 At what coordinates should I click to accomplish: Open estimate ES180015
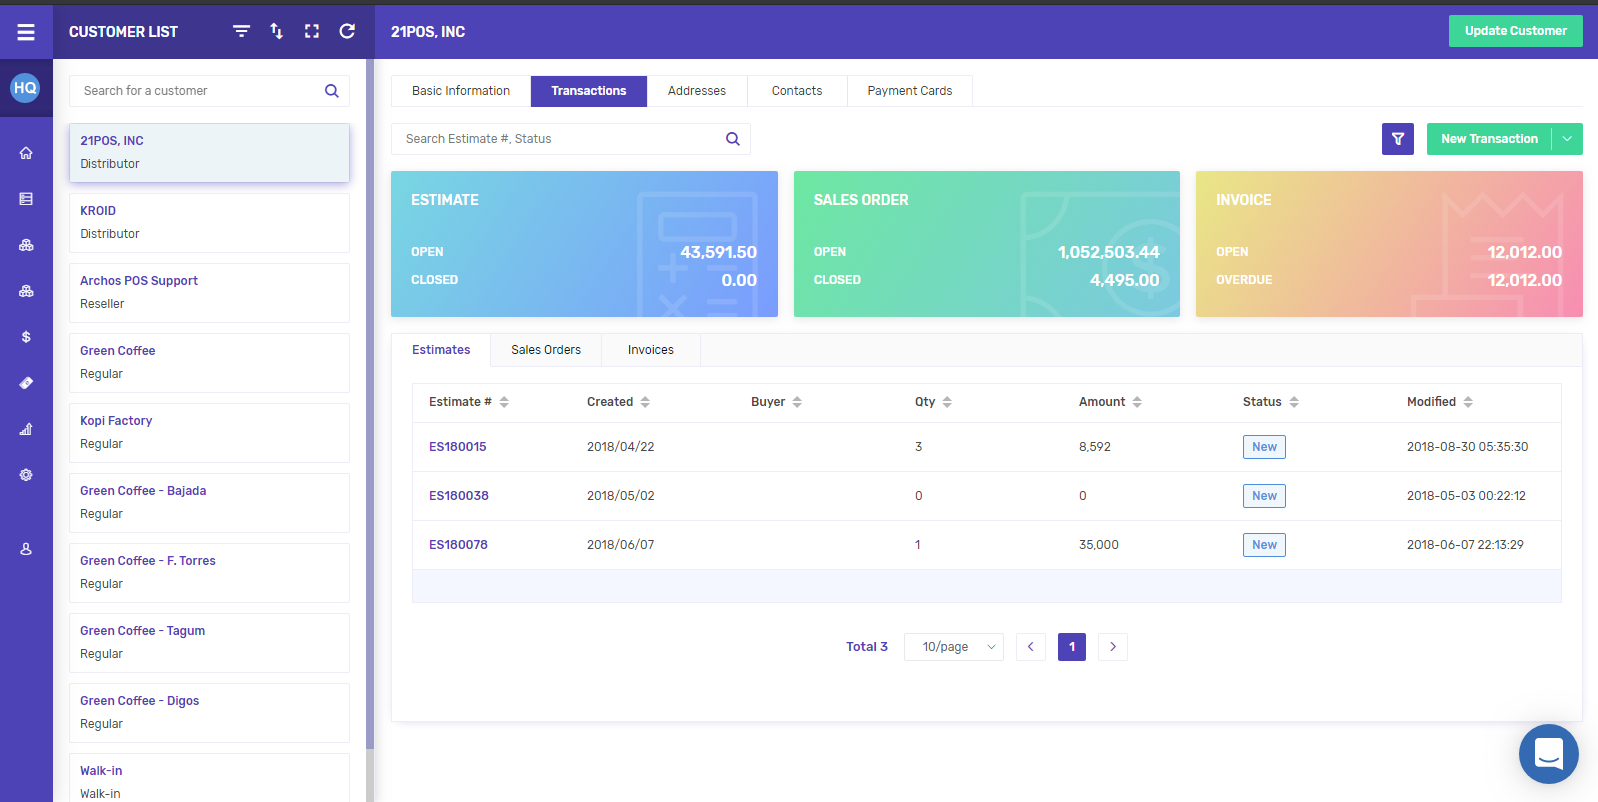[x=458, y=447]
